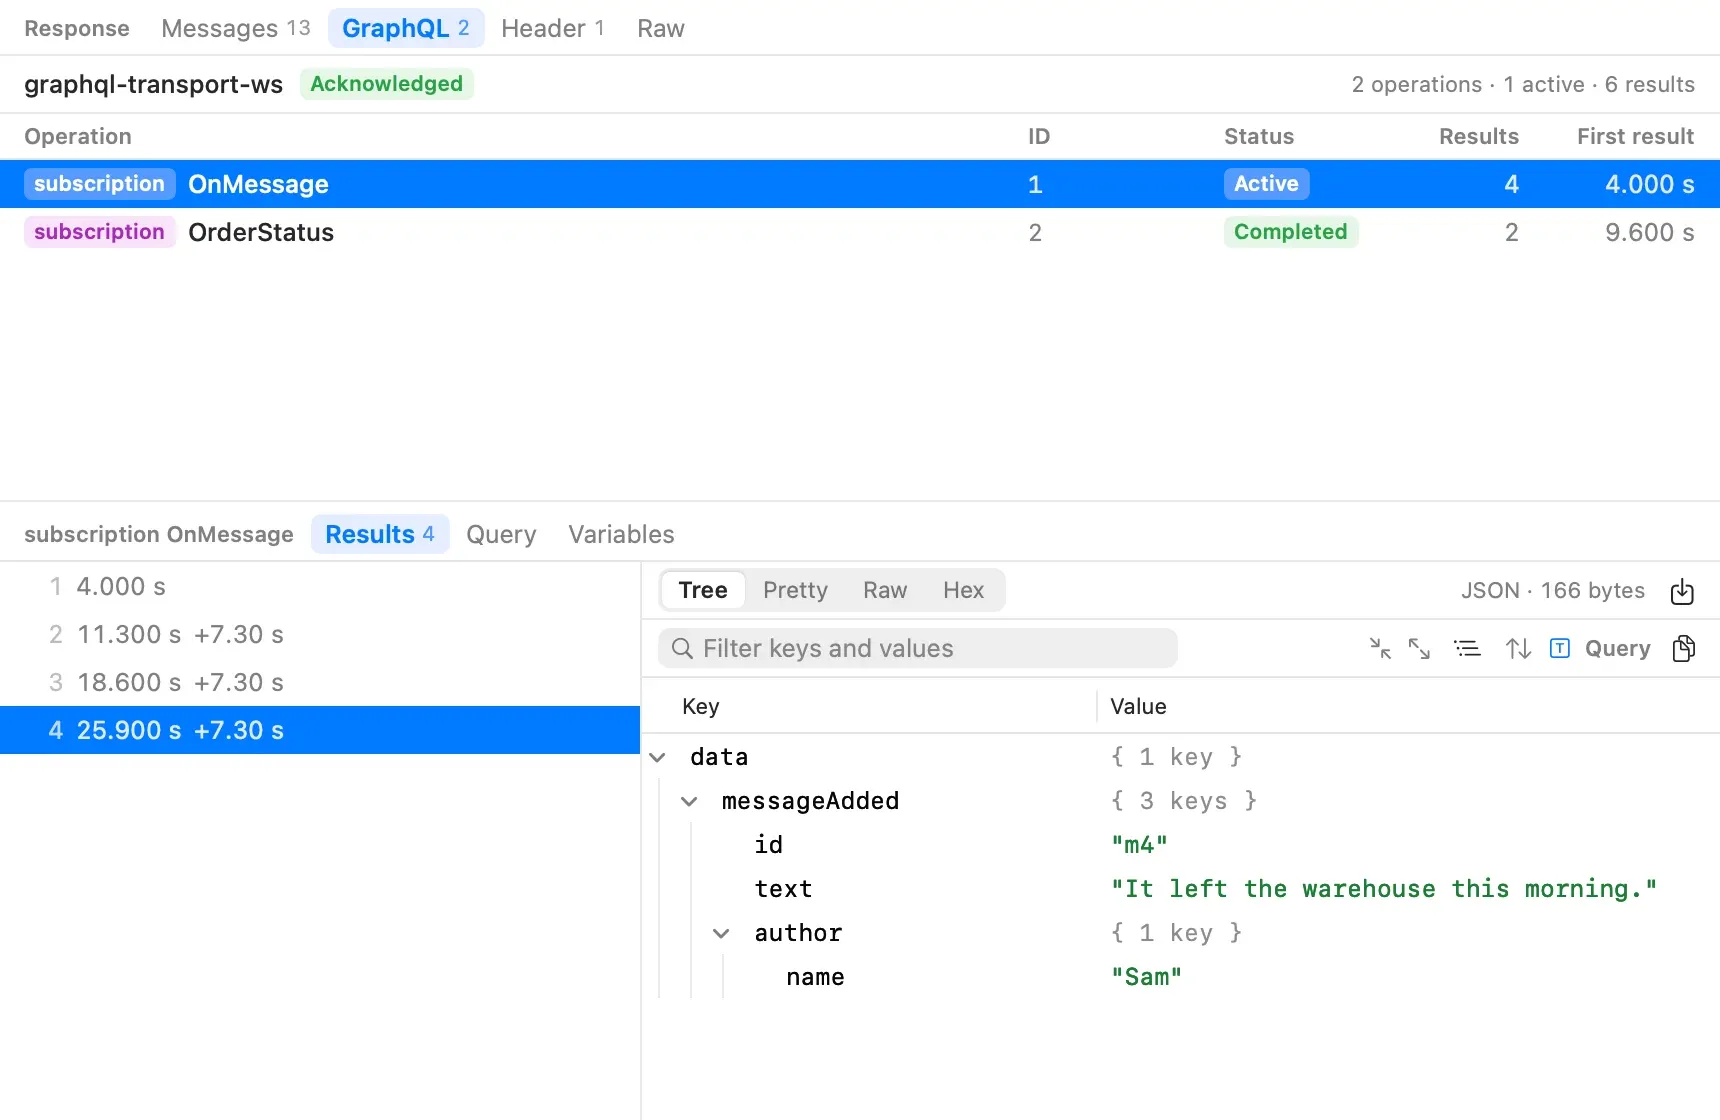Click the save/export JSON icon
This screenshot has height=1120, width=1720.
click(x=1682, y=591)
